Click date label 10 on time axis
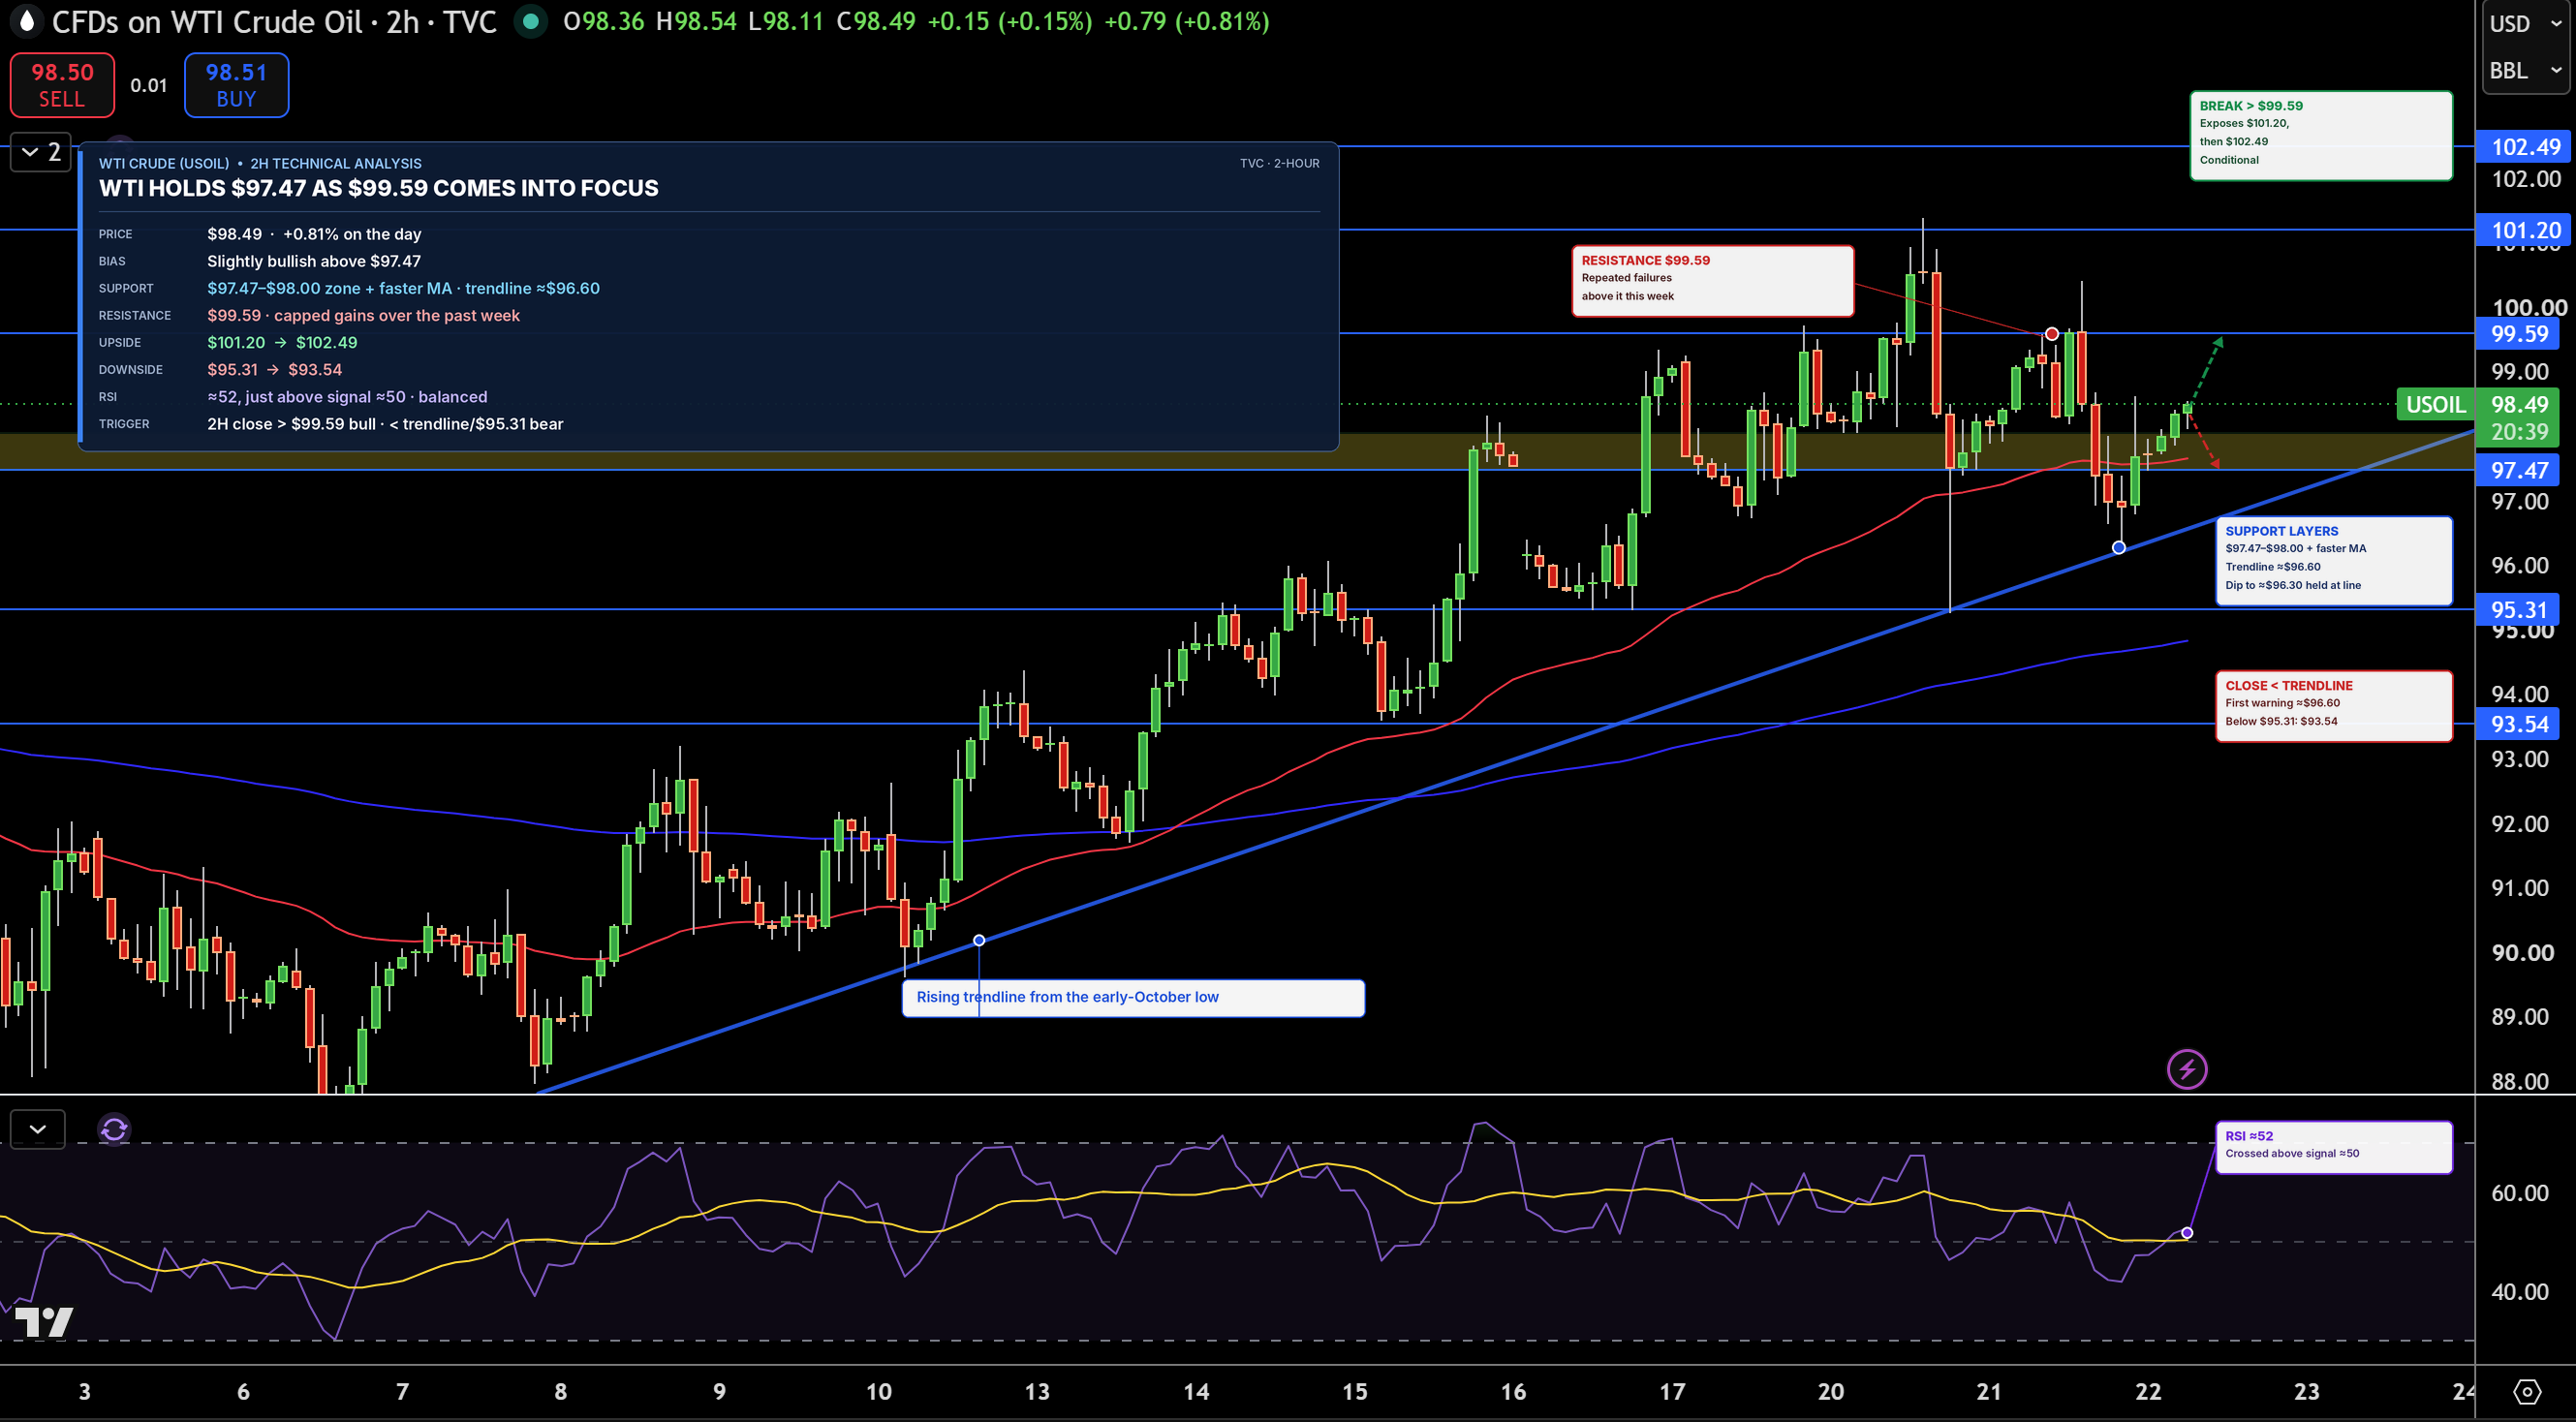This screenshot has width=2576, height=1422. click(878, 1391)
